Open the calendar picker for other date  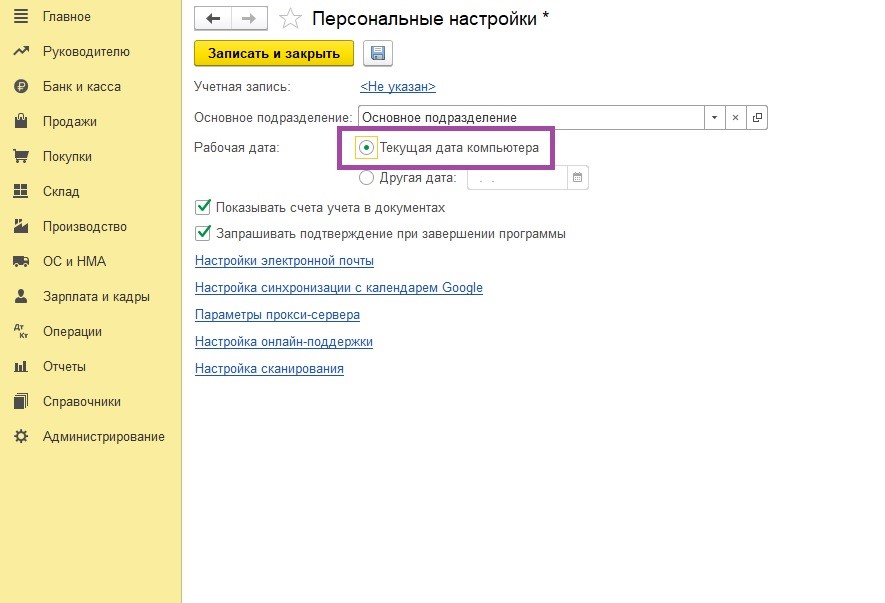point(578,178)
